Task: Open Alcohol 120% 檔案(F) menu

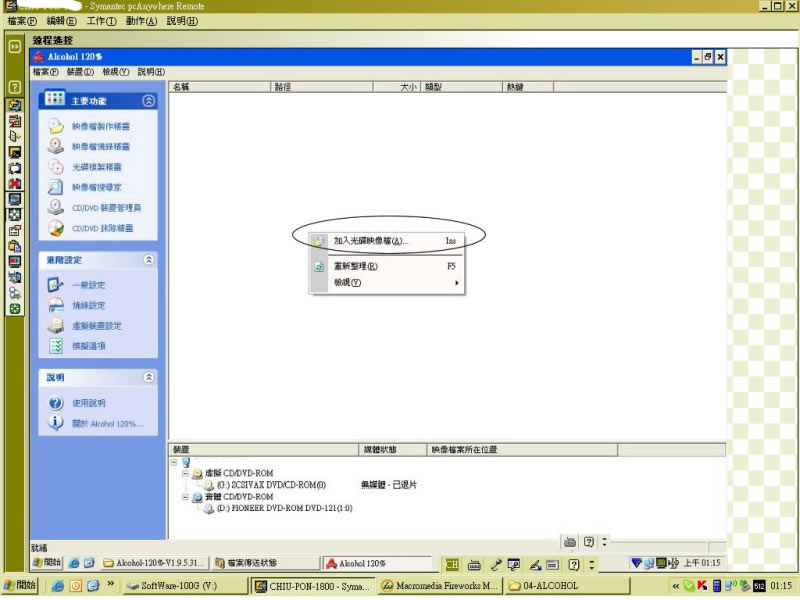Action: click(46, 72)
